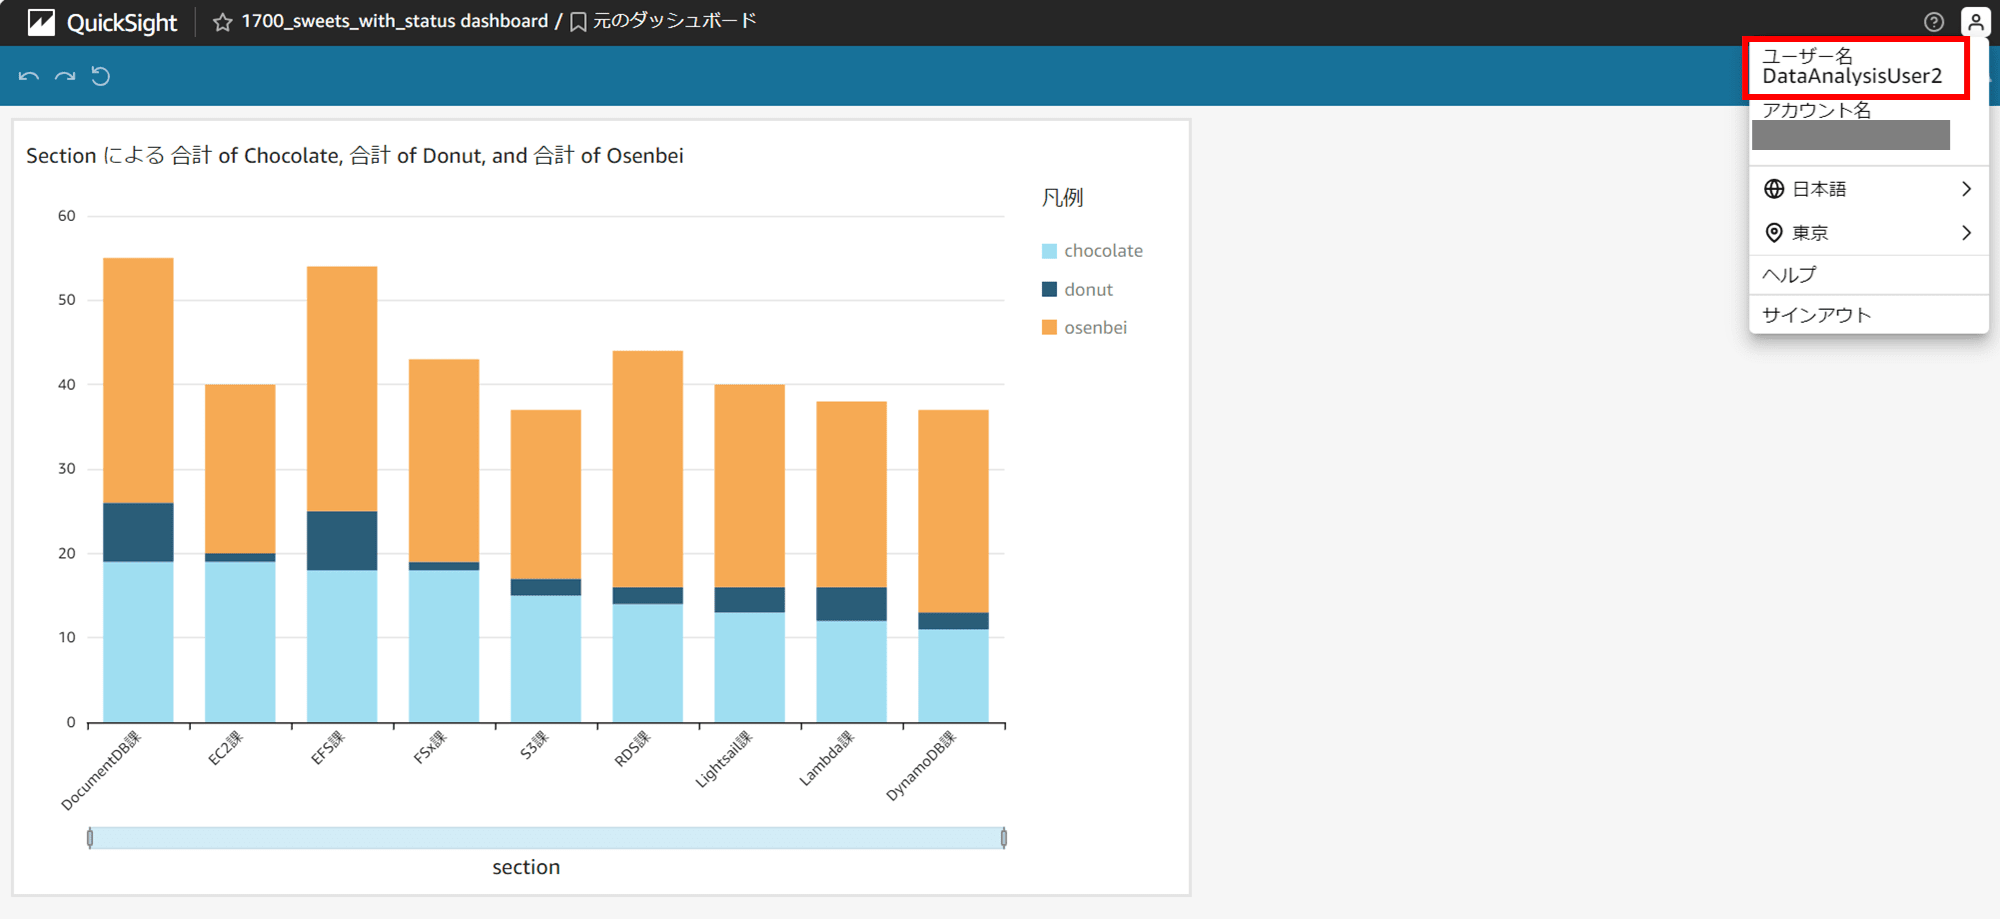Click the 元のダッシュボード bookmark label
Screen dimensions: 2000x919
(675, 21)
